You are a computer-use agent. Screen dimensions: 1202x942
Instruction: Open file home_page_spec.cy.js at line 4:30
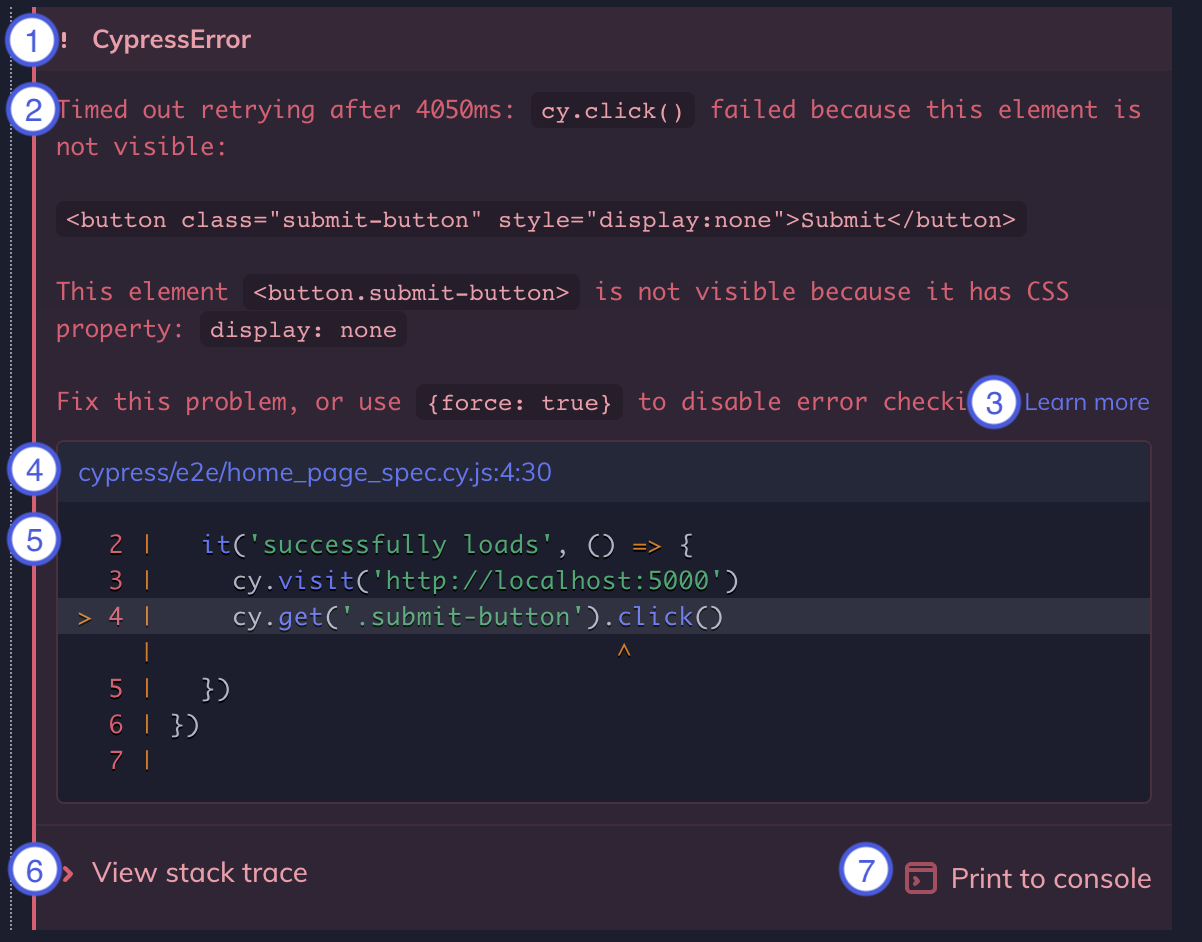(313, 471)
